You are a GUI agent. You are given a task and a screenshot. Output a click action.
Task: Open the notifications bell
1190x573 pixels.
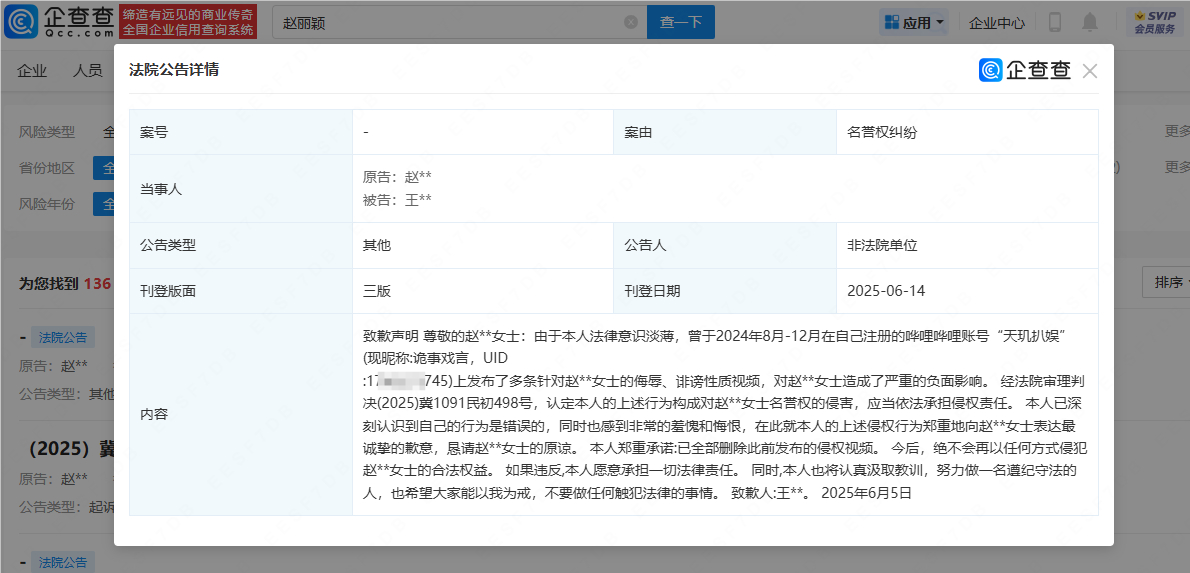(x=1089, y=22)
